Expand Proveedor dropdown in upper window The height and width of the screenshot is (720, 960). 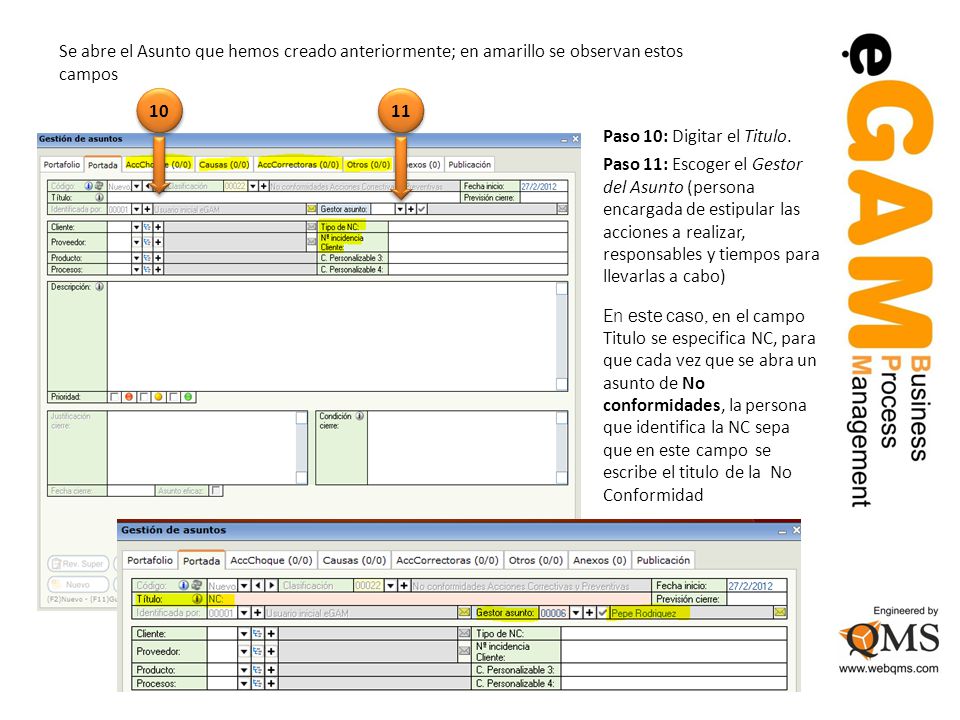(x=137, y=242)
